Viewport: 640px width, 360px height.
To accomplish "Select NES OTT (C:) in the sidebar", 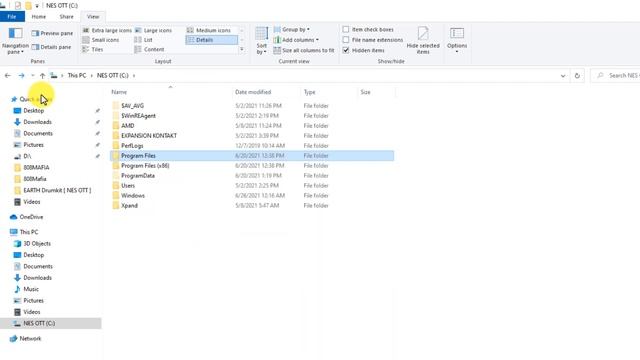I will pyautogui.click(x=51, y=323).
